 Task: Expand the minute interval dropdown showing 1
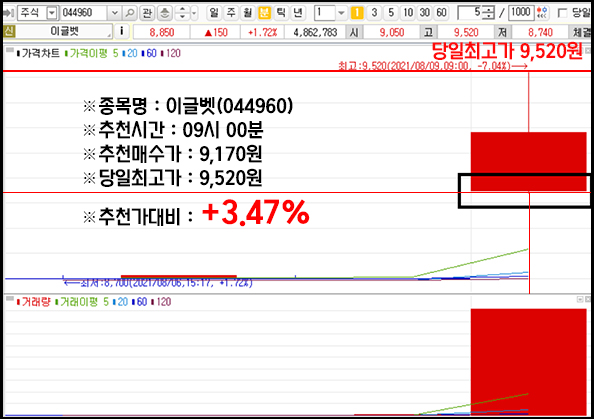[x=341, y=13]
